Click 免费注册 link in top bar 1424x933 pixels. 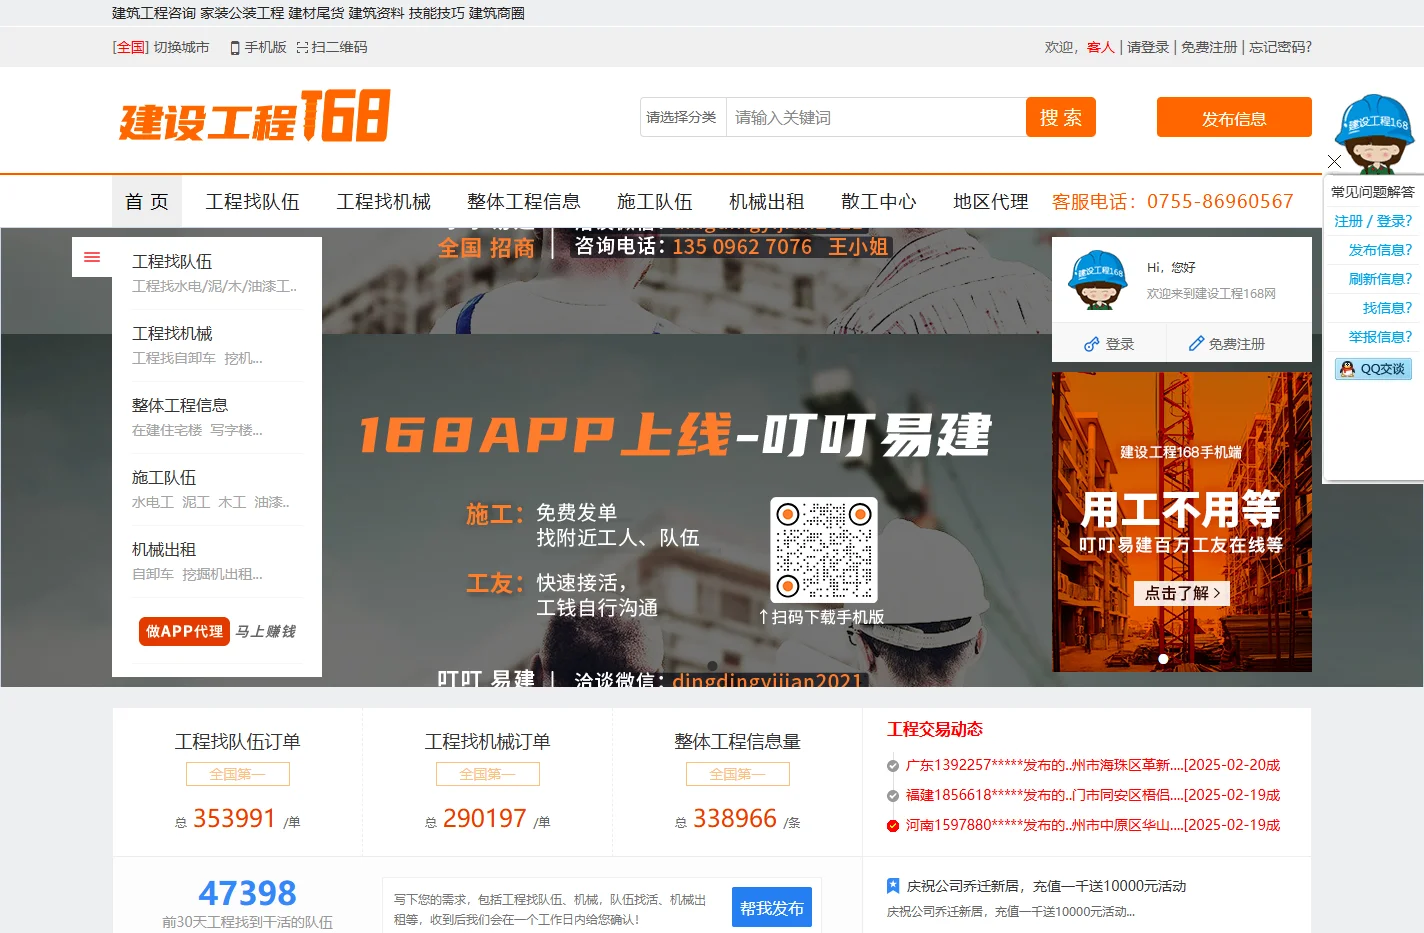(x=1209, y=48)
